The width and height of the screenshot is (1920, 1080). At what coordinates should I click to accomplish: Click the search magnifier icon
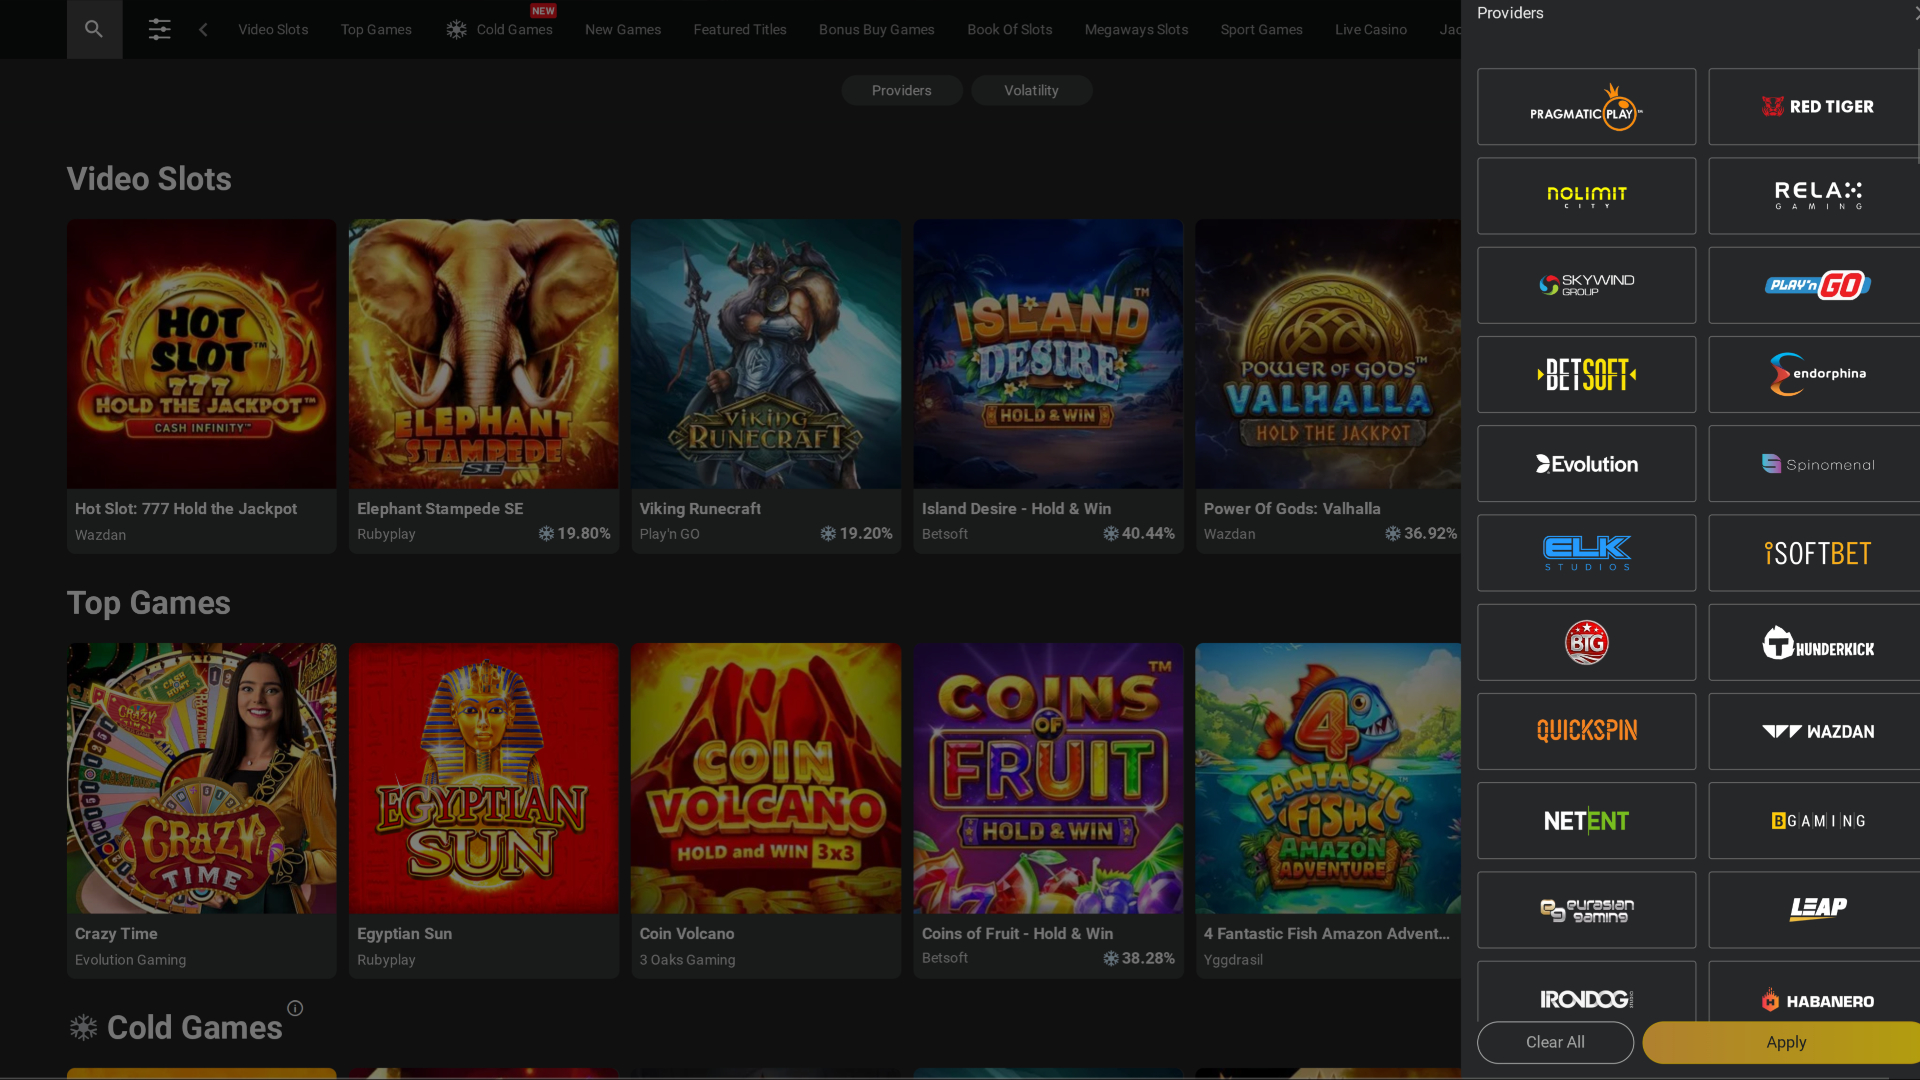pyautogui.click(x=94, y=29)
